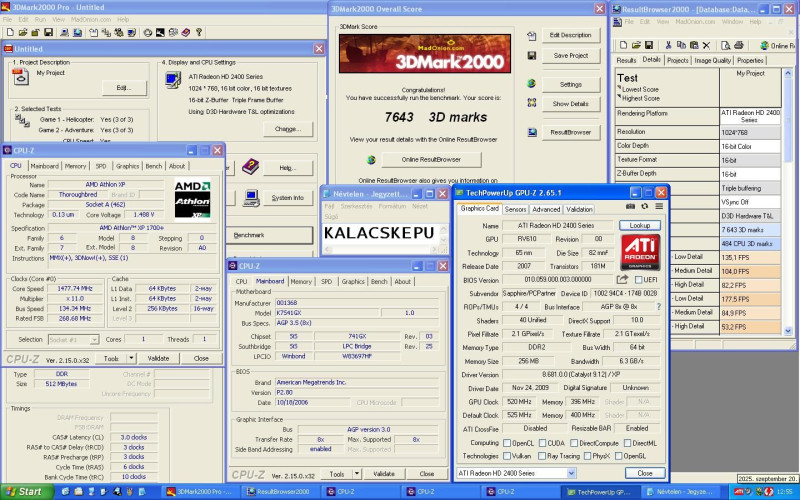Open the Tools dropdown arrow in CPU-Z Mainboard window

click(x=357, y=473)
